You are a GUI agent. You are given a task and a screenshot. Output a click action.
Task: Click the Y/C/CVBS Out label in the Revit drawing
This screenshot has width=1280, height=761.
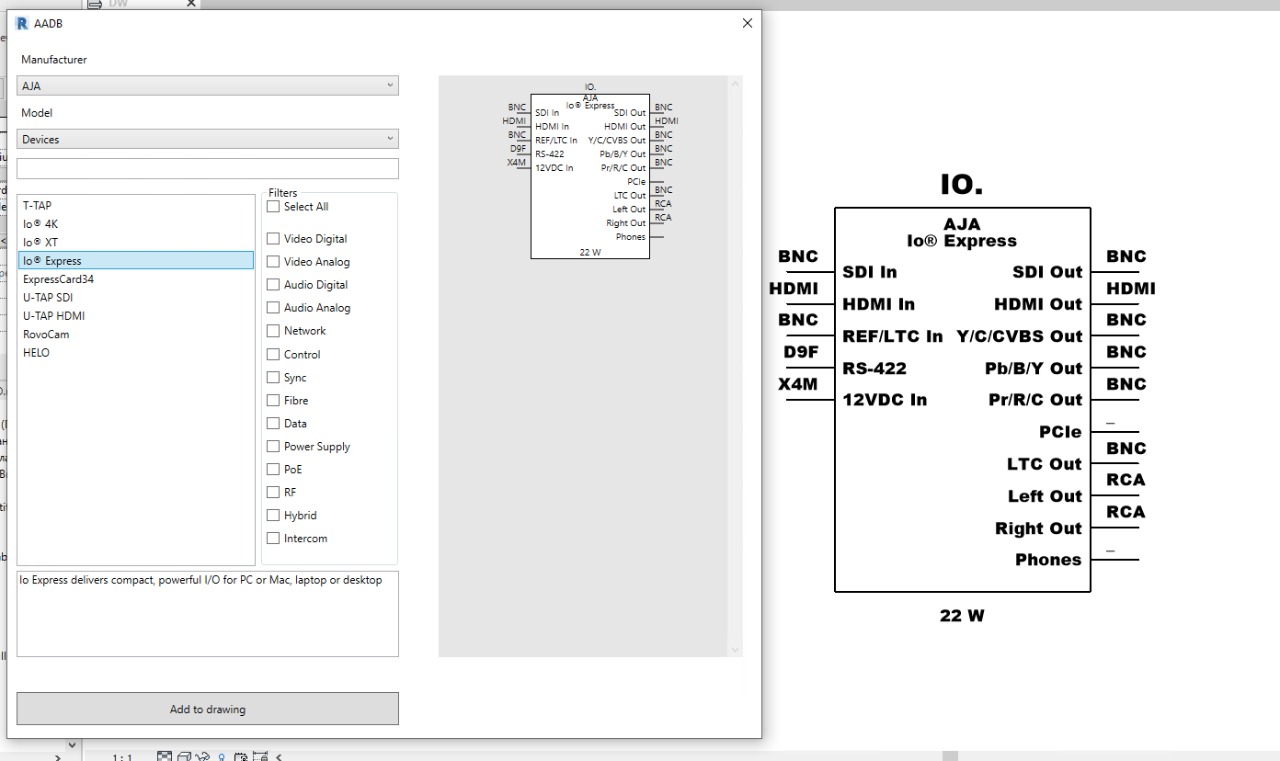pos(1020,336)
